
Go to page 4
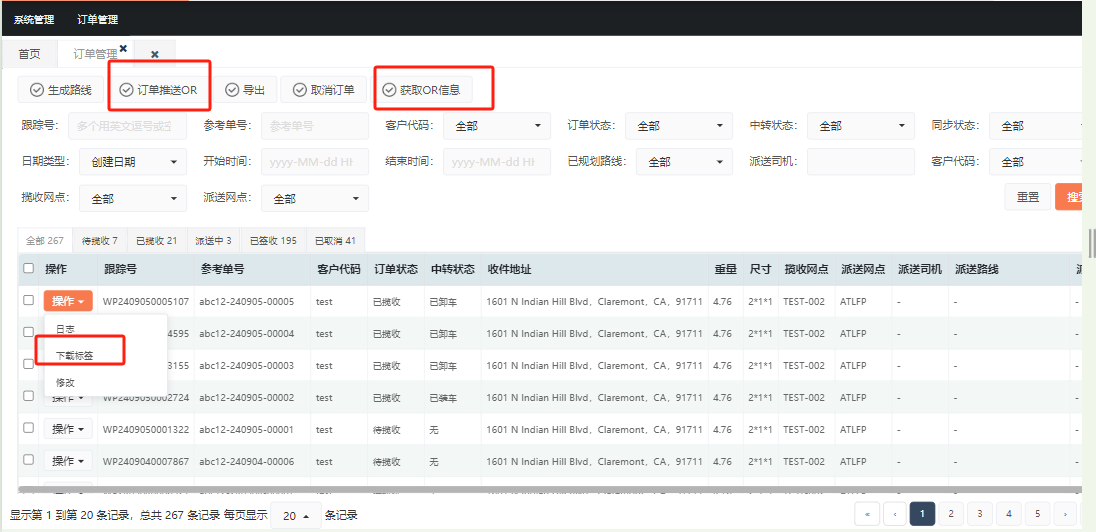click(1009, 514)
